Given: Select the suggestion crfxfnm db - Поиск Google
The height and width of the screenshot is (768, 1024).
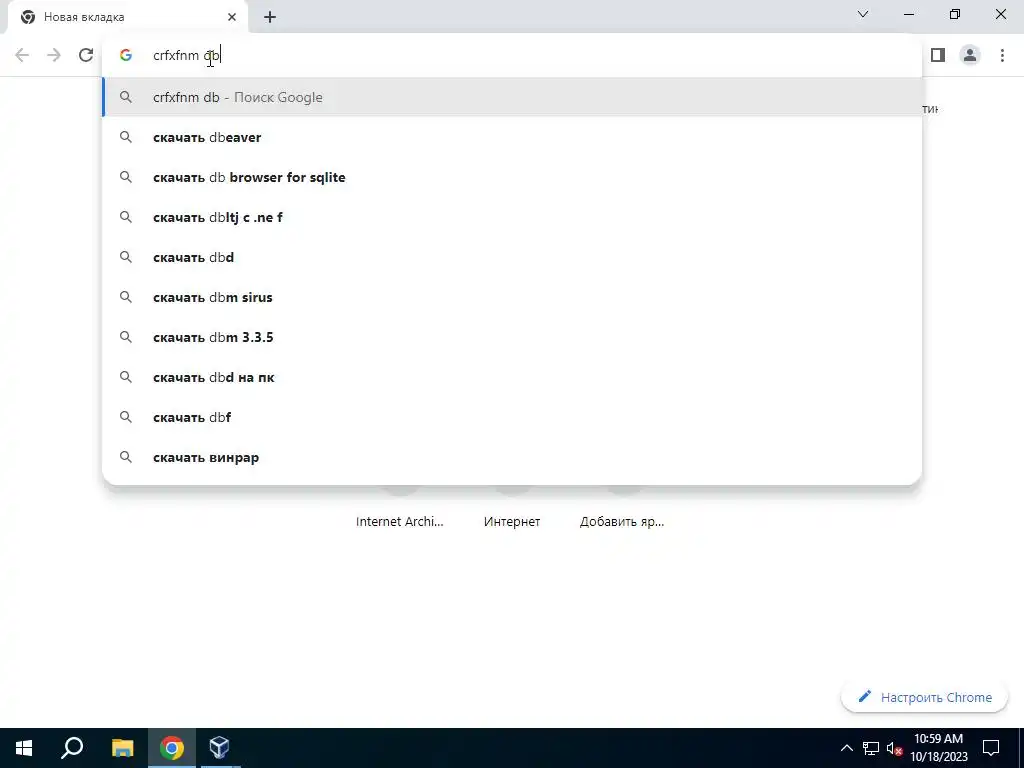Looking at the screenshot, I should 512,97.
